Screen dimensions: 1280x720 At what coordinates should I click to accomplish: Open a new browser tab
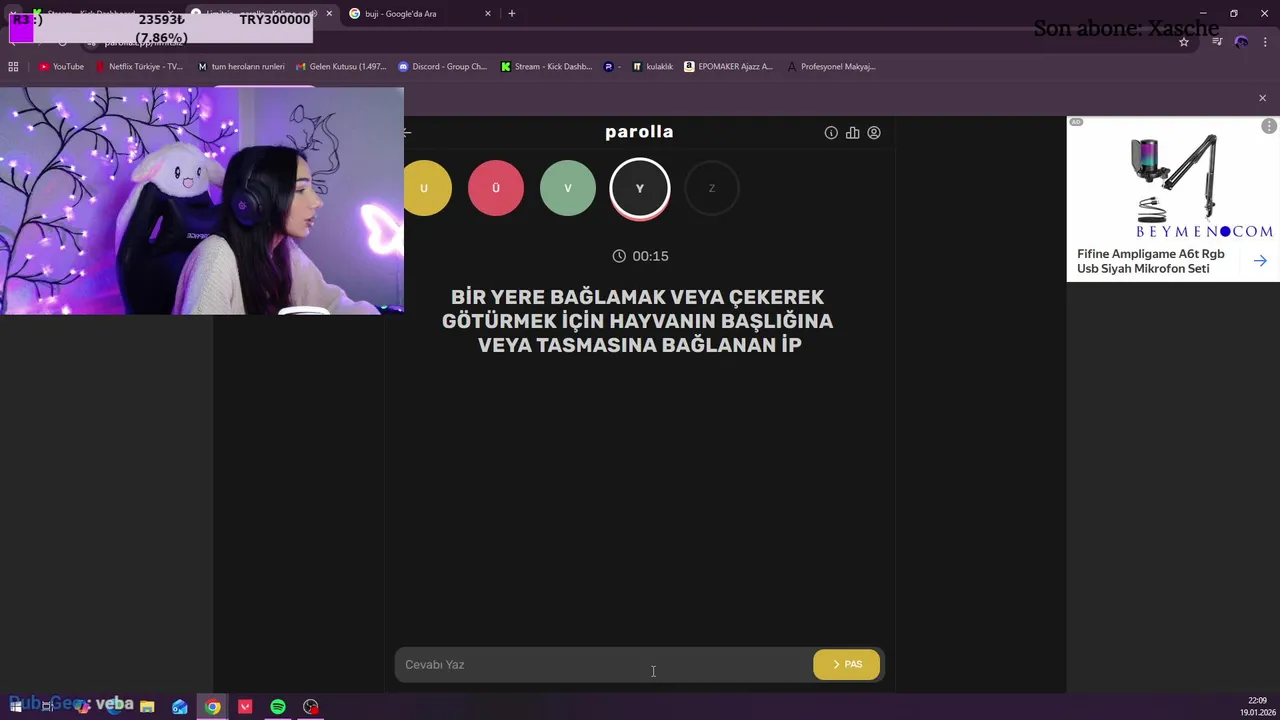coord(512,14)
